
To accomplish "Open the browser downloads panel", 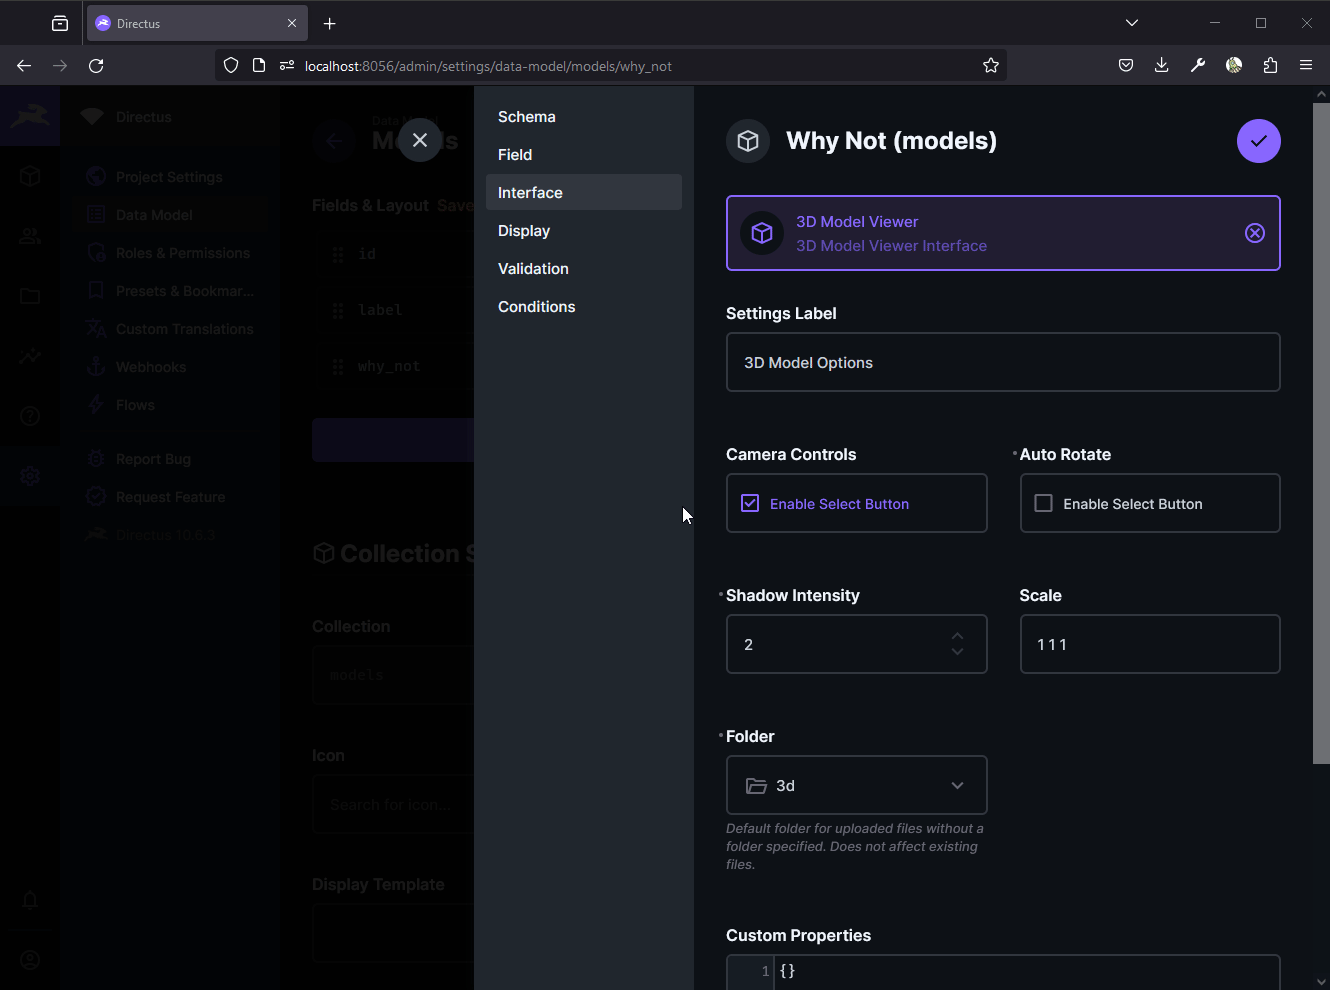I will point(1161,66).
